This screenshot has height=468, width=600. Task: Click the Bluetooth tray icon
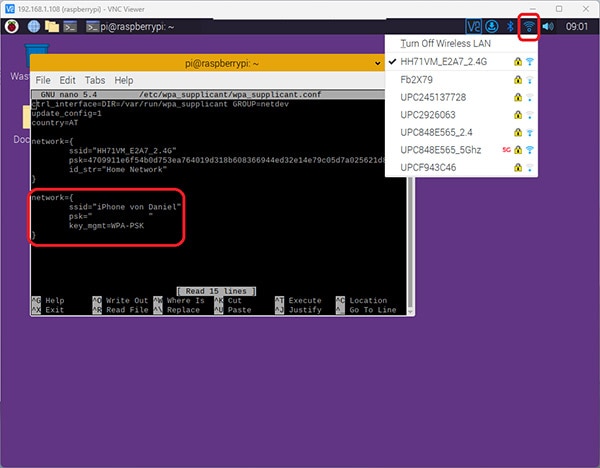(x=509, y=26)
